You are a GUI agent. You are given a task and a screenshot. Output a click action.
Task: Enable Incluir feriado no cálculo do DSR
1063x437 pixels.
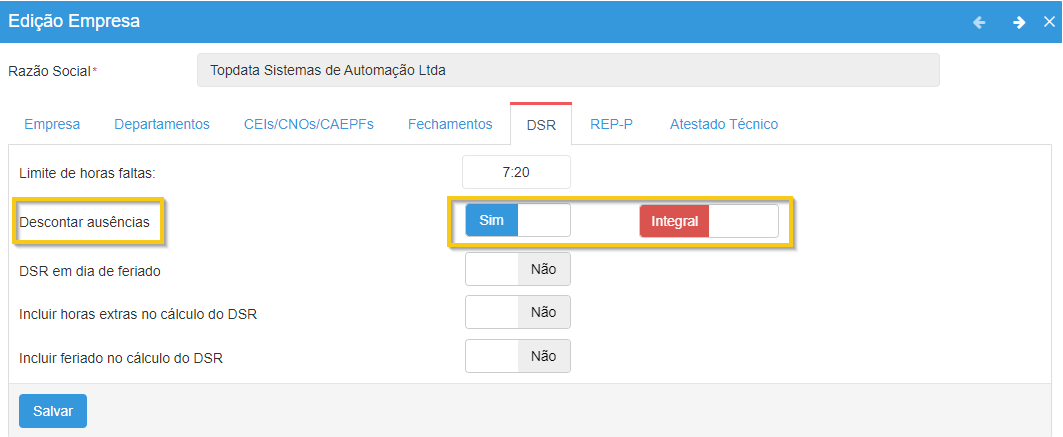coord(518,356)
